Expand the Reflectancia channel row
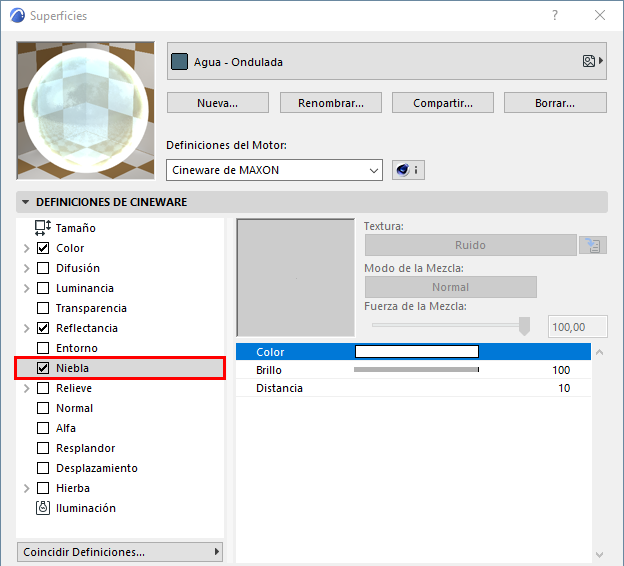Image resolution: width=624 pixels, height=566 pixels. click(27, 328)
